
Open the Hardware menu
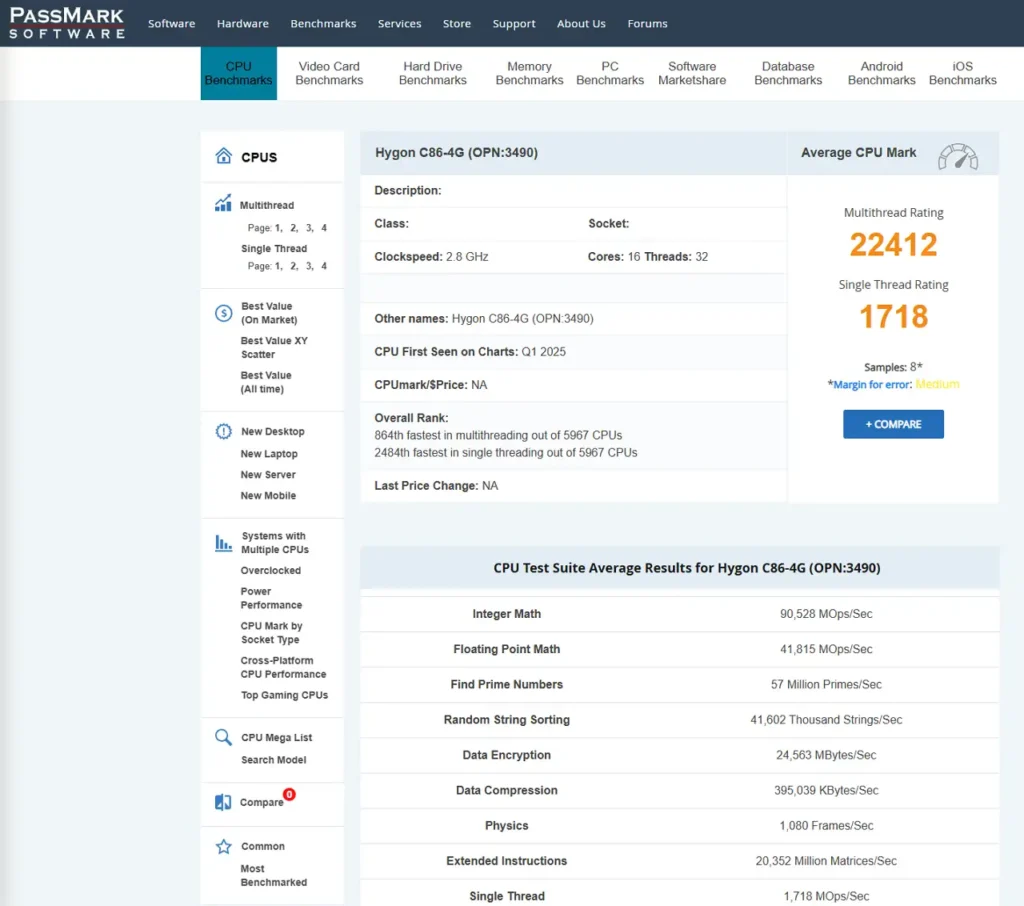click(x=242, y=24)
